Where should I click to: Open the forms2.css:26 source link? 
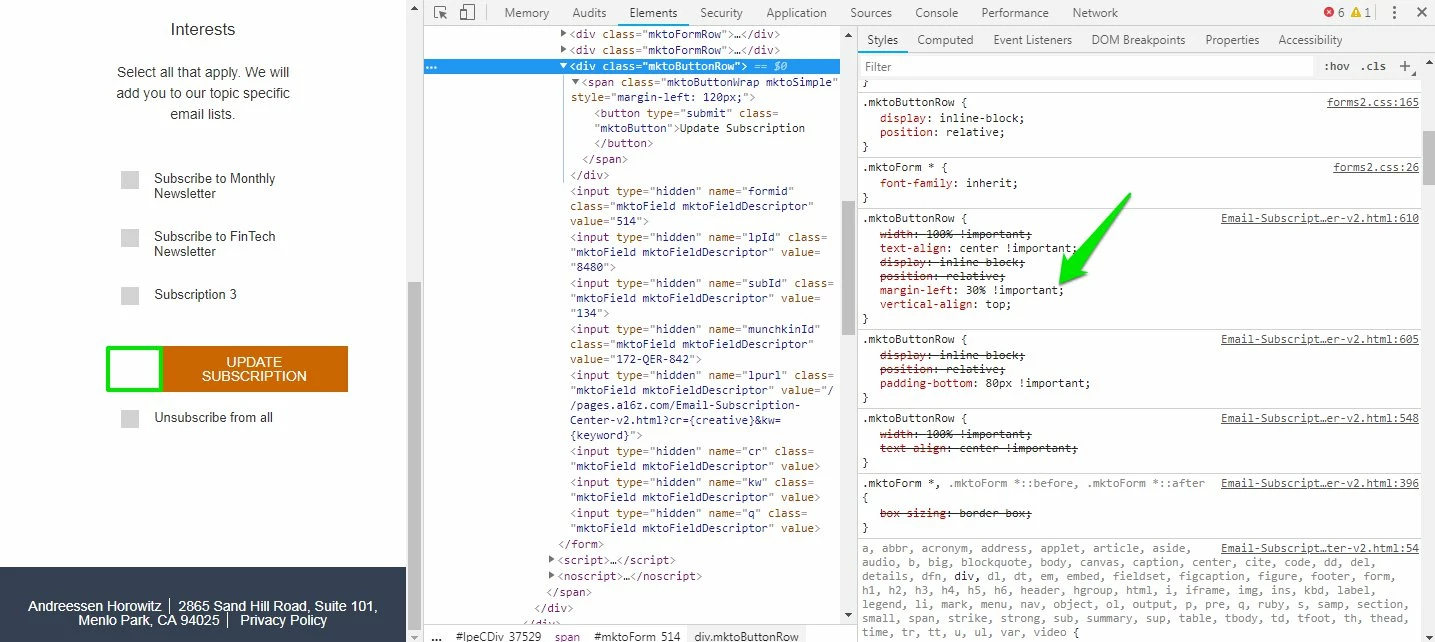click(1375, 167)
